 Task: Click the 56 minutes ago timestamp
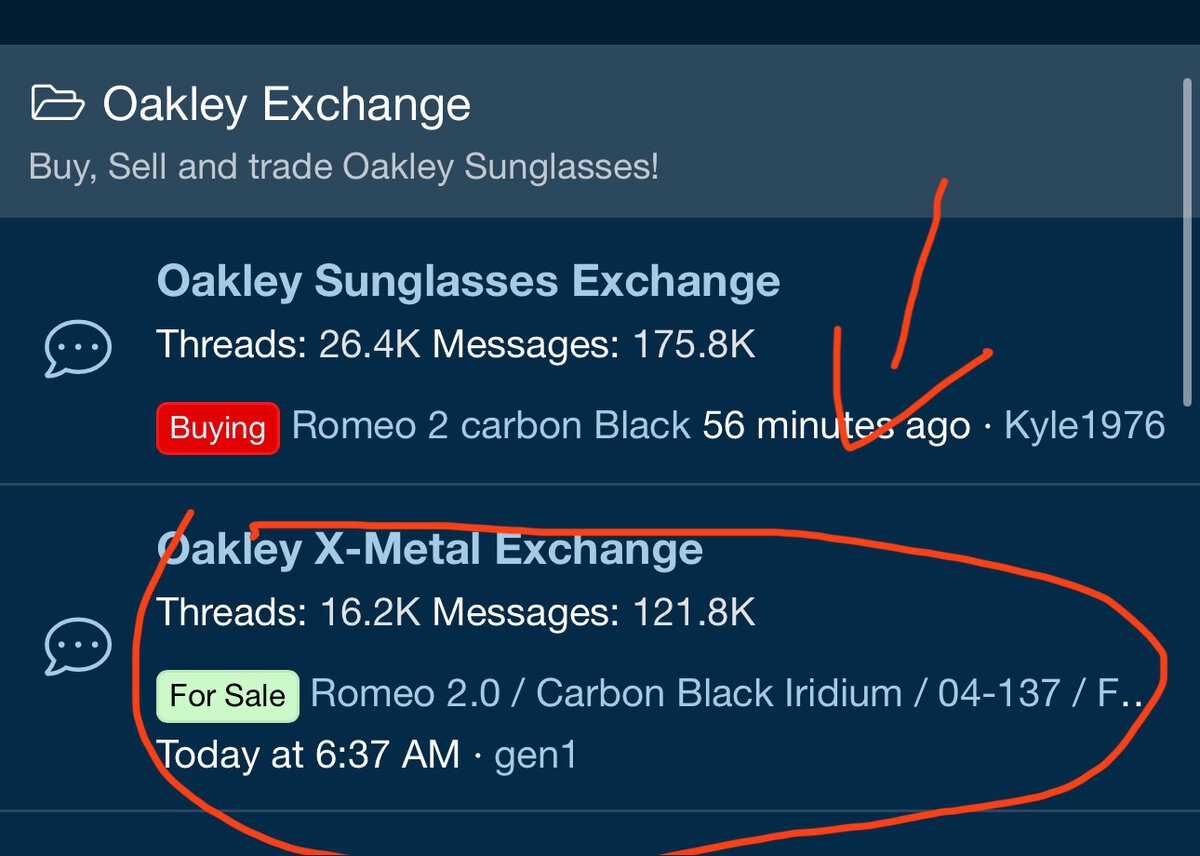(x=836, y=426)
